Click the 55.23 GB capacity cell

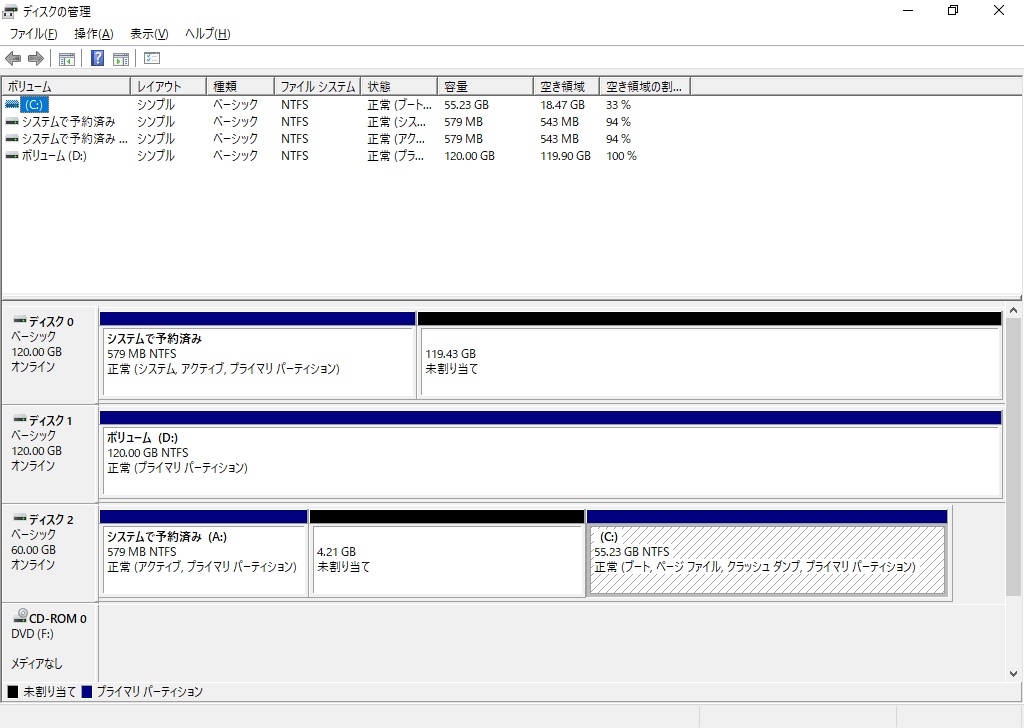466,104
